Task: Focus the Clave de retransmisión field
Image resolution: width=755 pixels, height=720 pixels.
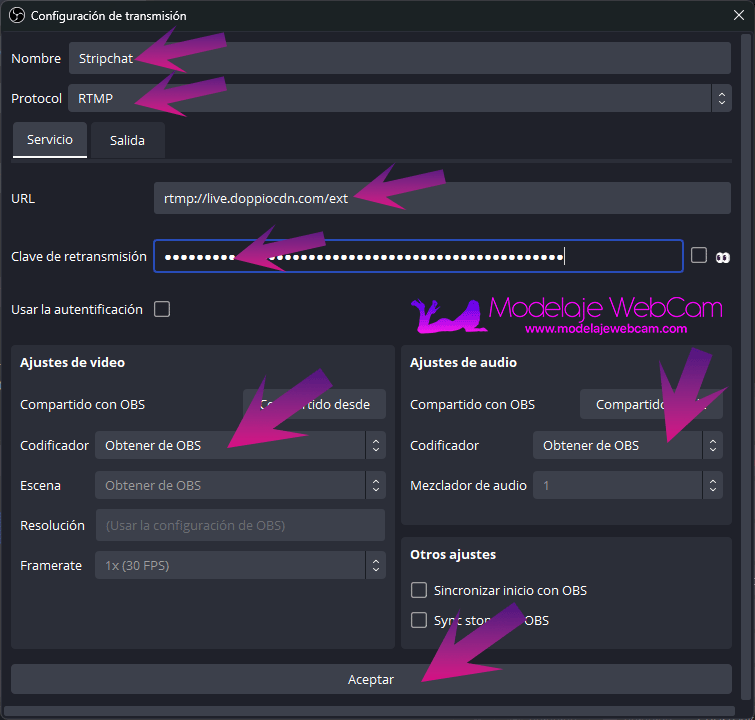Action: (x=418, y=256)
